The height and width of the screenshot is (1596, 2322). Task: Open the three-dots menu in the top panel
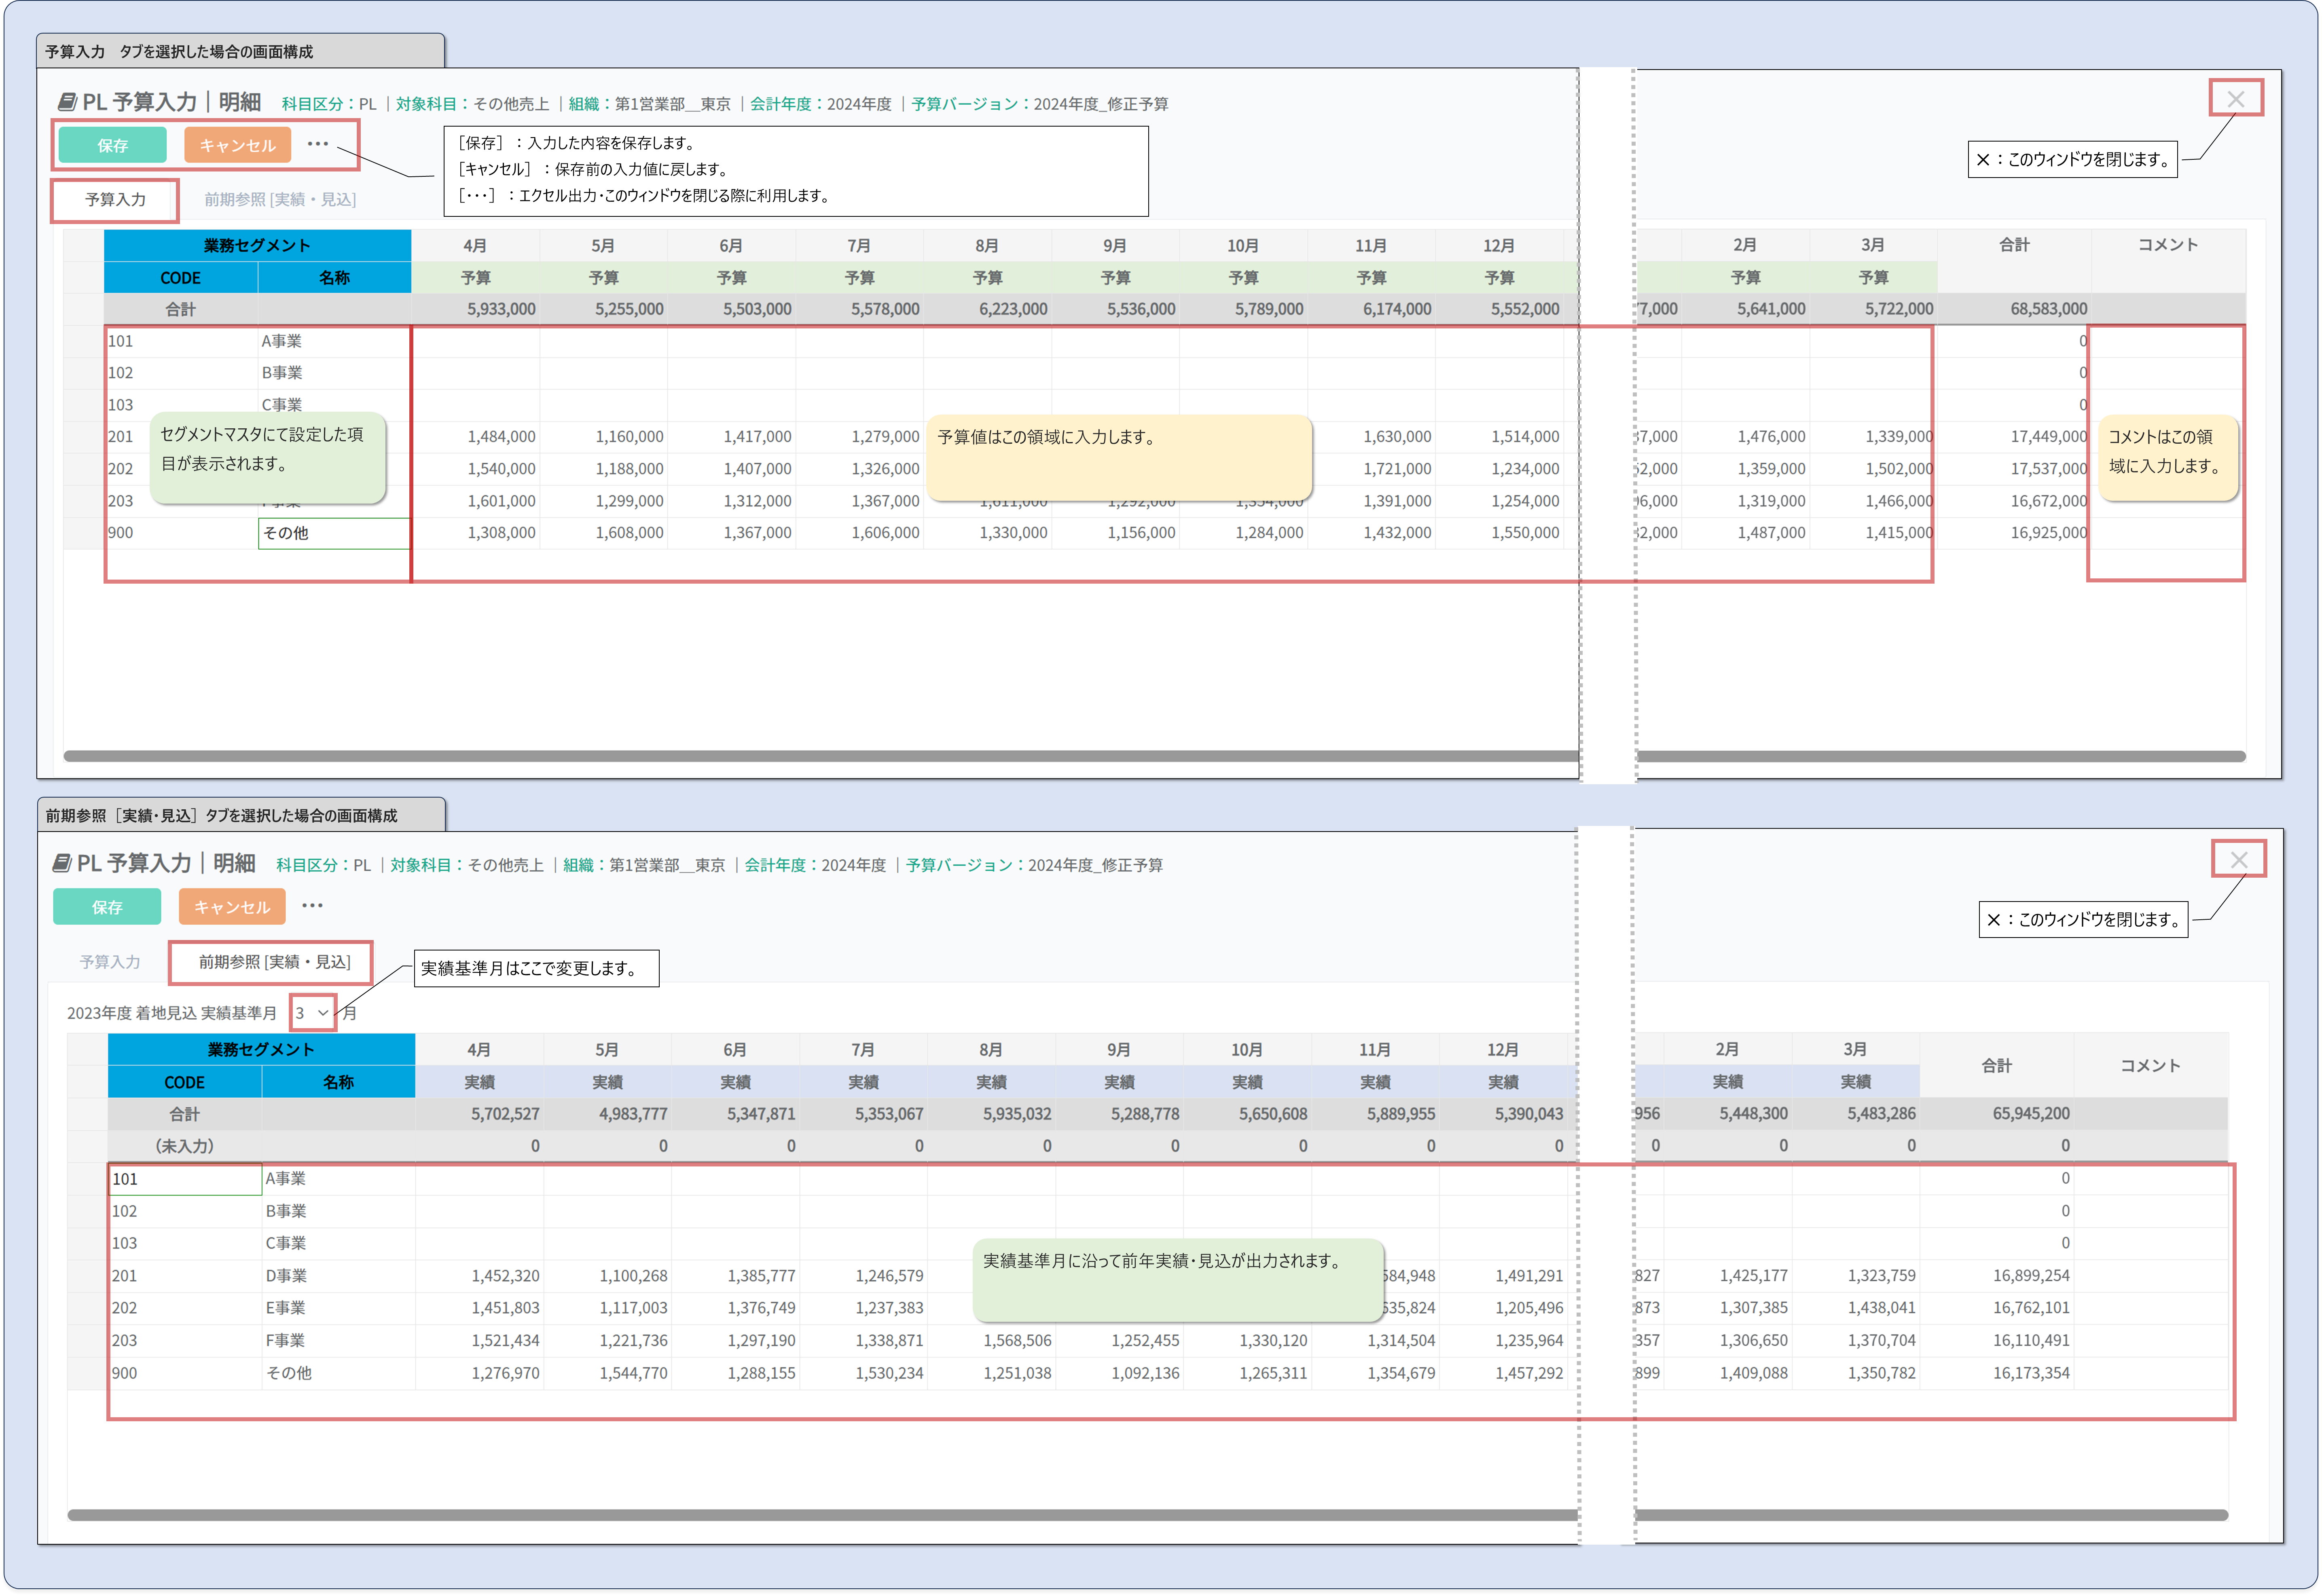tap(317, 144)
